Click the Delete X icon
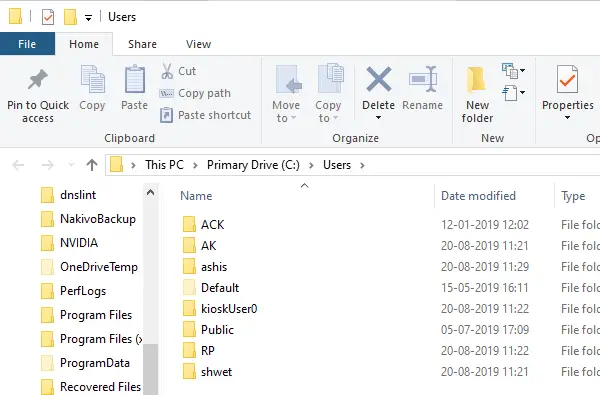The width and height of the screenshot is (600, 395). click(x=378, y=79)
